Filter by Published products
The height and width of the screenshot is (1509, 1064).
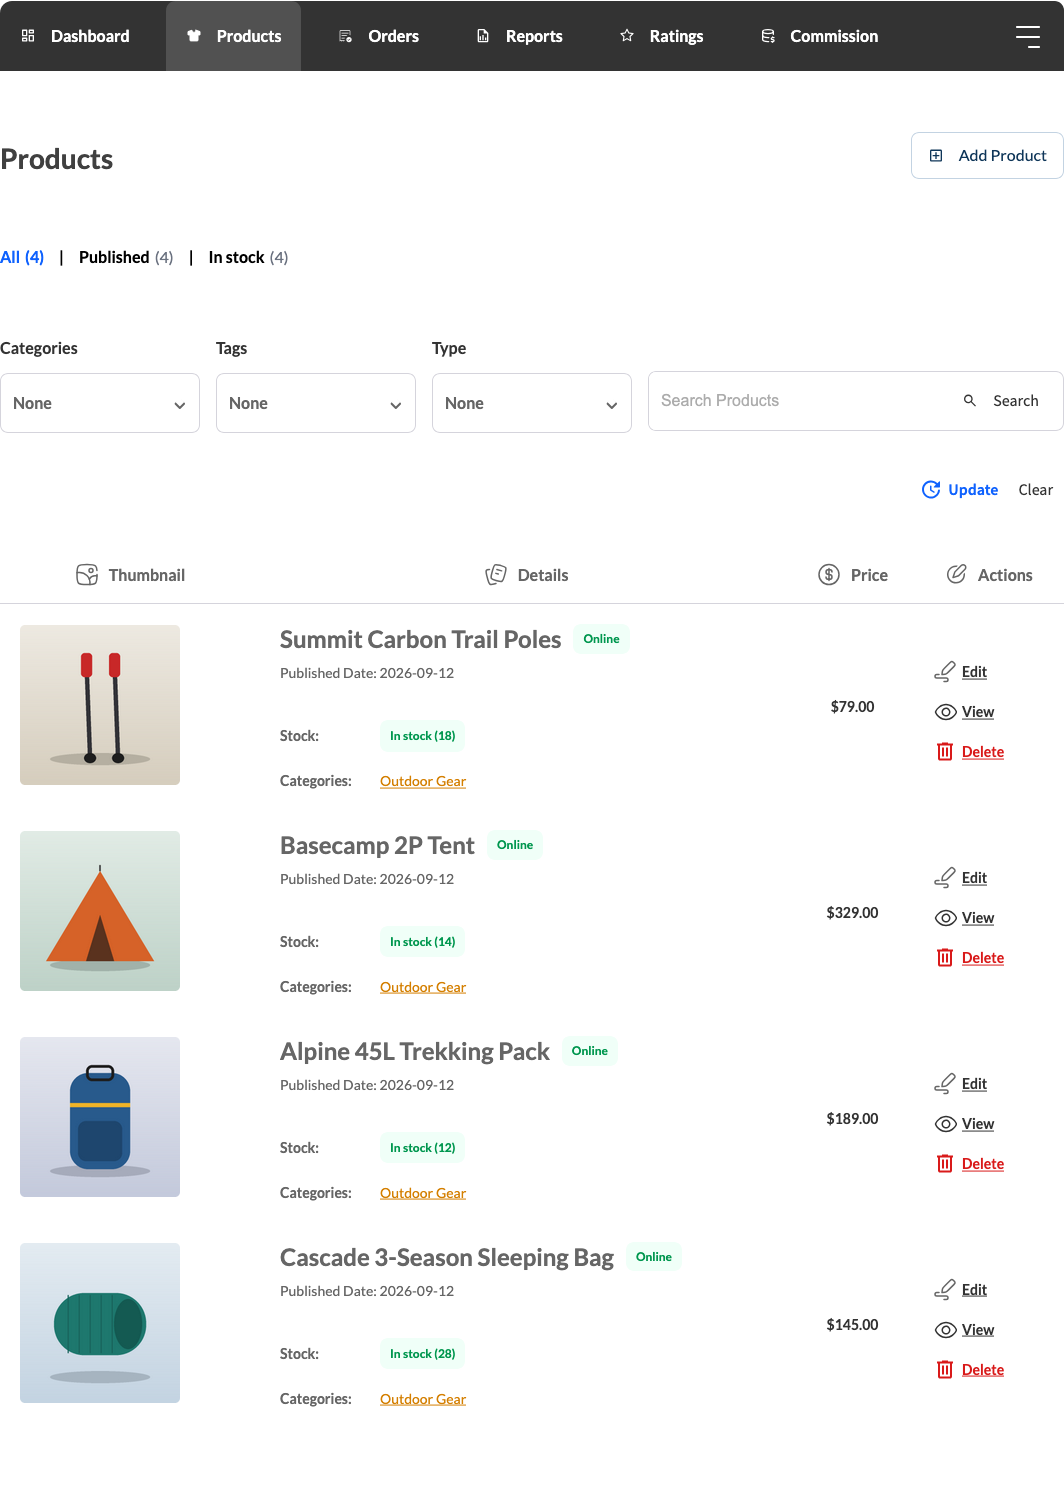pos(126,257)
